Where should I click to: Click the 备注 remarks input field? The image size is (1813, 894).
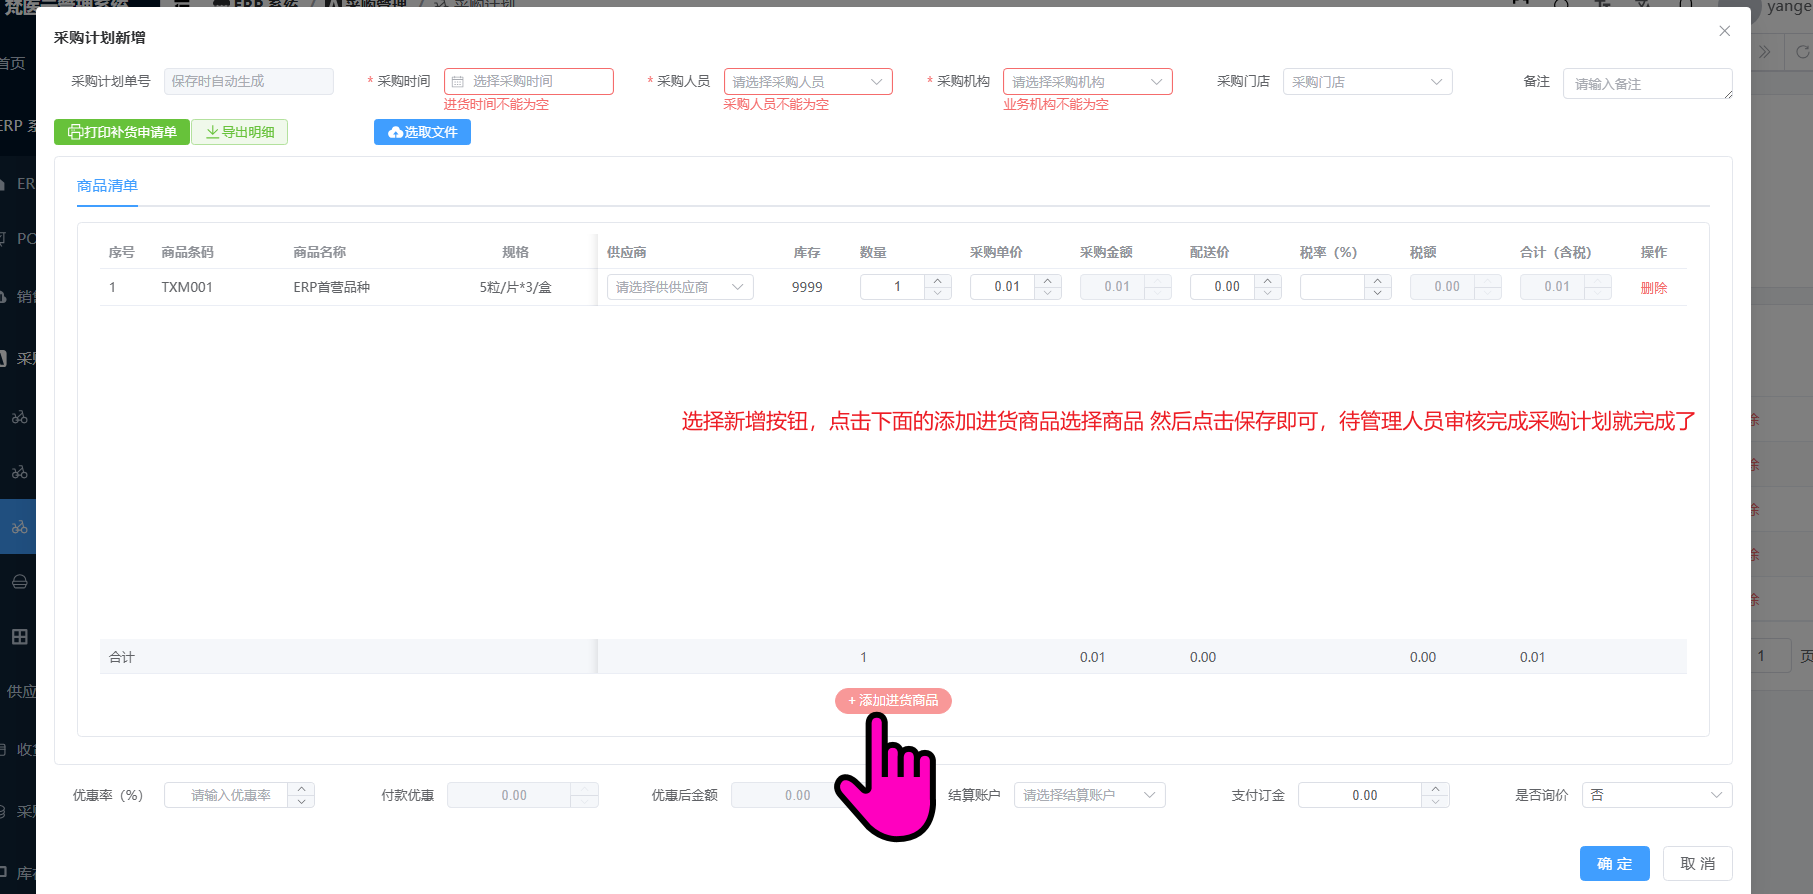point(1646,84)
